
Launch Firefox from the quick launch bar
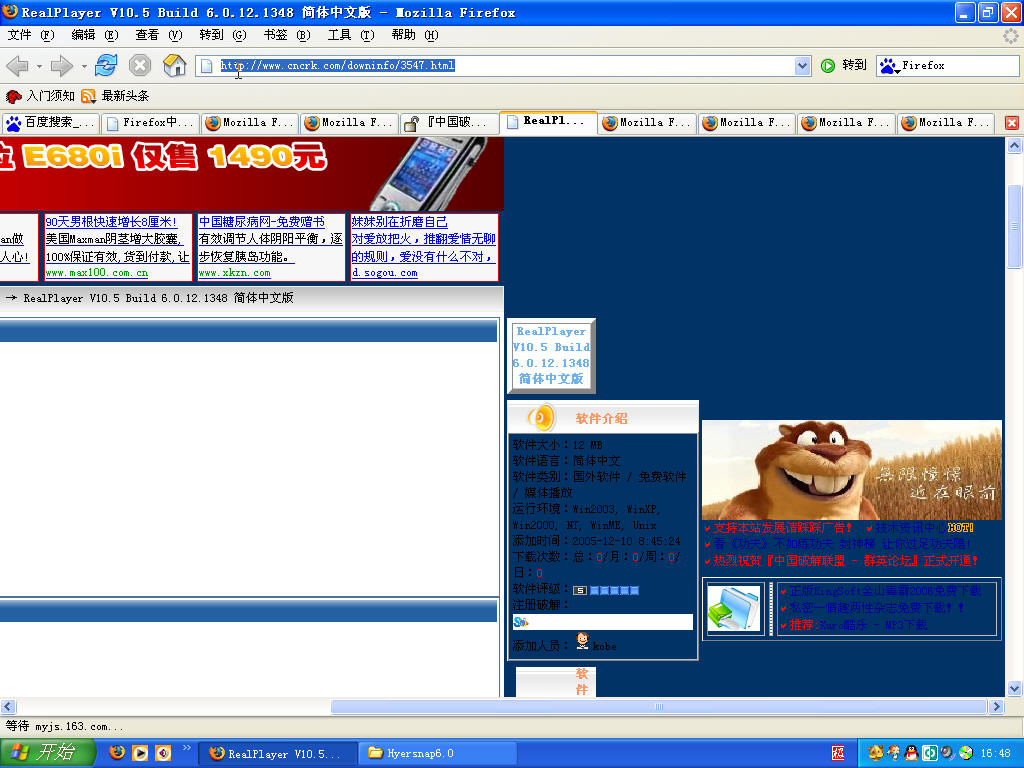(x=117, y=753)
